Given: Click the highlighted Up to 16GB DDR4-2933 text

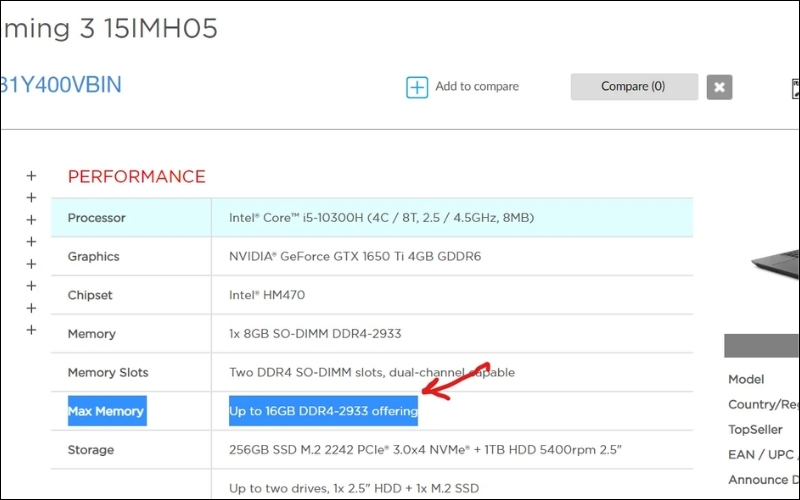Looking at the screenshot, I should 323,411.
